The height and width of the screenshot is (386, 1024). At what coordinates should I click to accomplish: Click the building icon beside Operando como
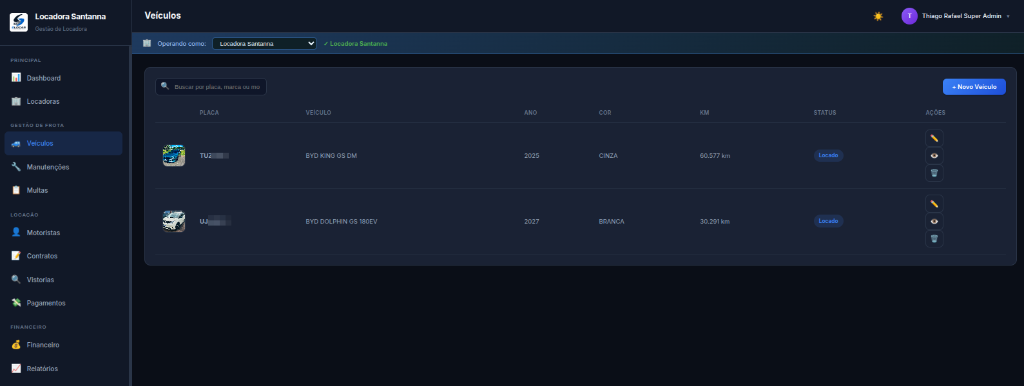click(147, 43)
